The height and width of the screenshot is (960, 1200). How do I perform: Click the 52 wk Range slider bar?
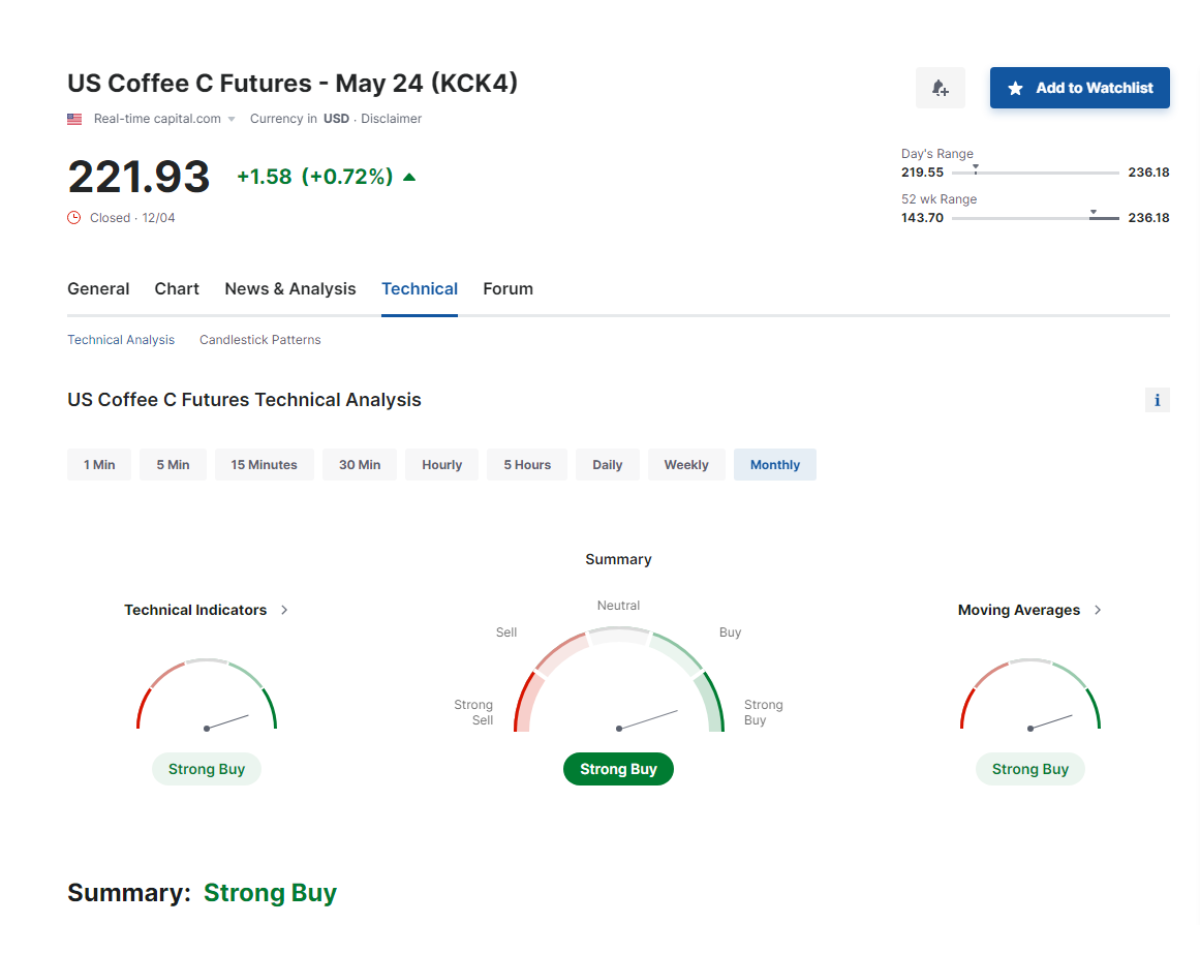(x=1036, y=218)
